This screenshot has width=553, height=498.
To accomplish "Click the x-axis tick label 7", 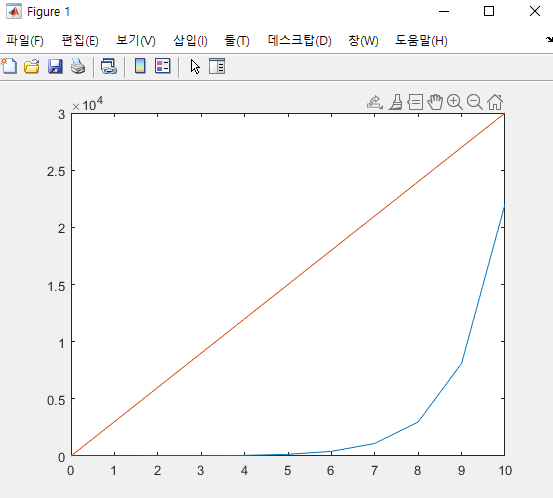I will point(374,470).
